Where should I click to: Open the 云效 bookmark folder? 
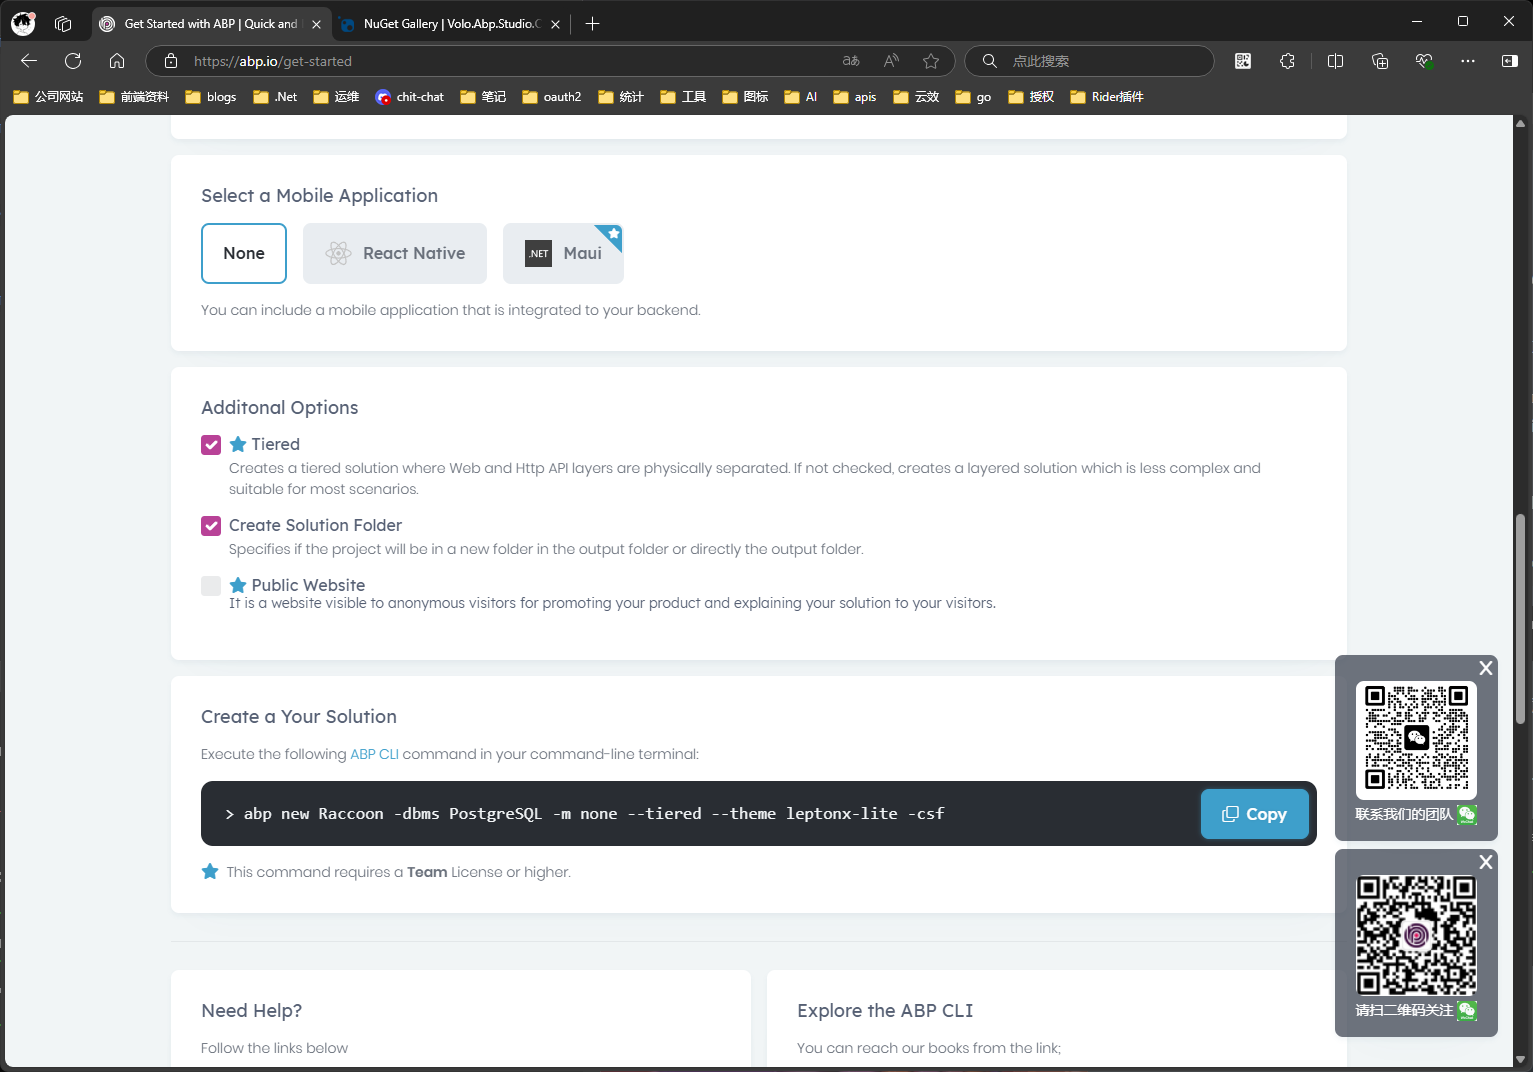916,97
